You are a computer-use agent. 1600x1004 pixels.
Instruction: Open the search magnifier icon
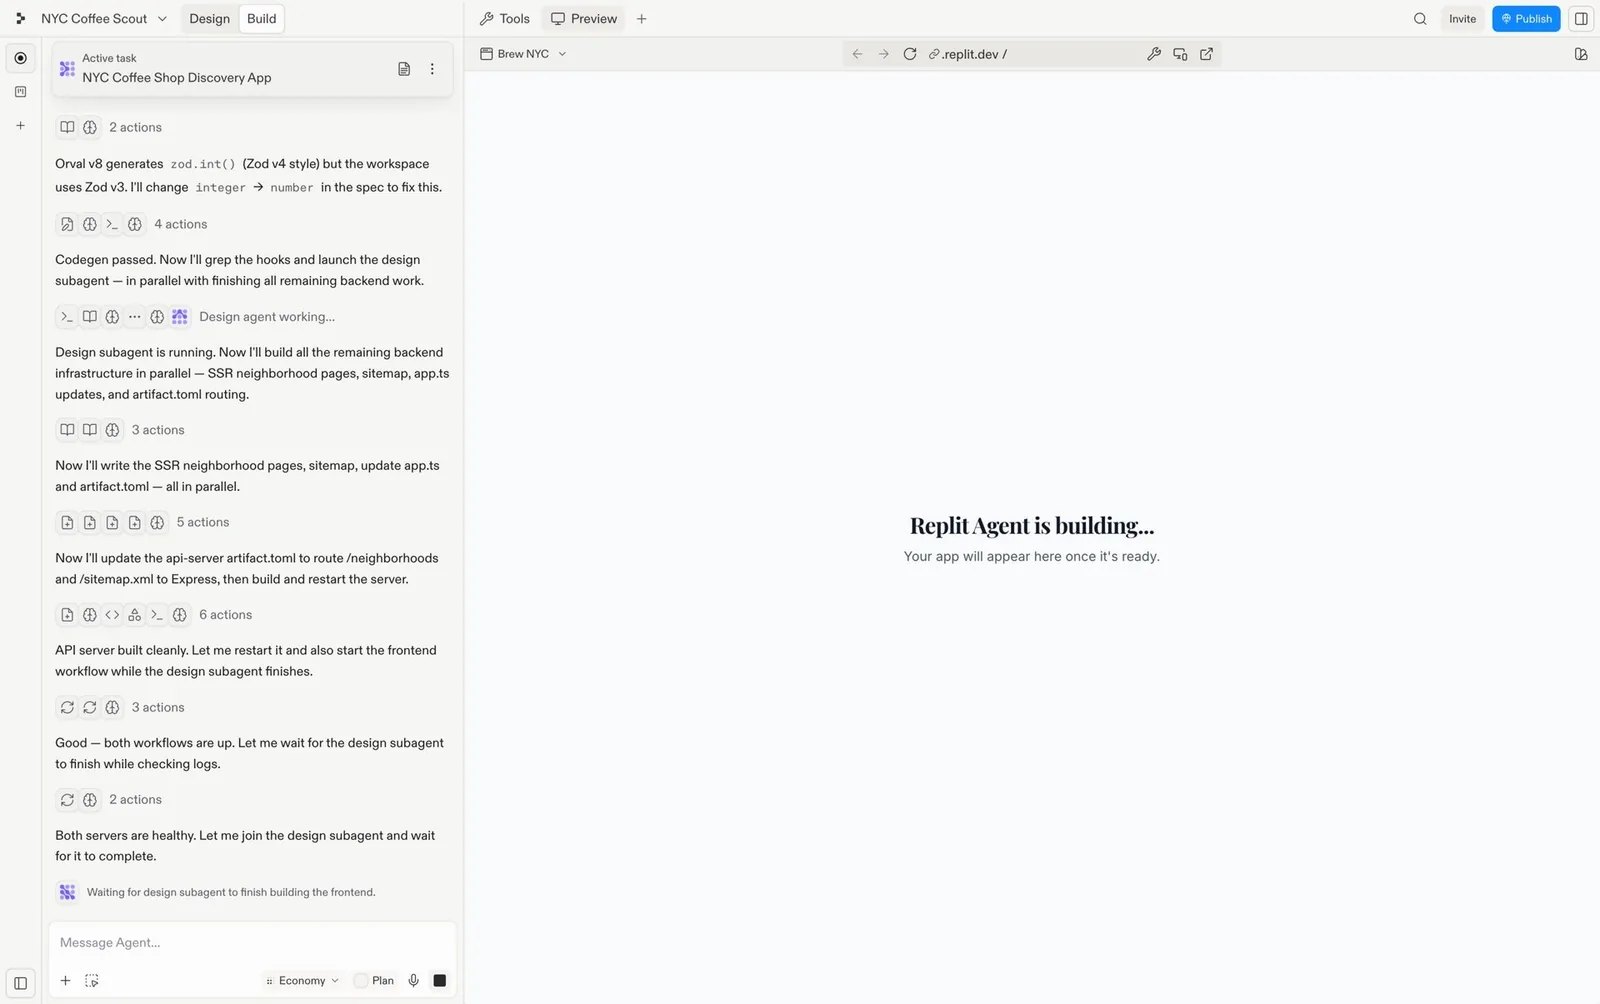pyautogui.click(x=1420, y=18)
